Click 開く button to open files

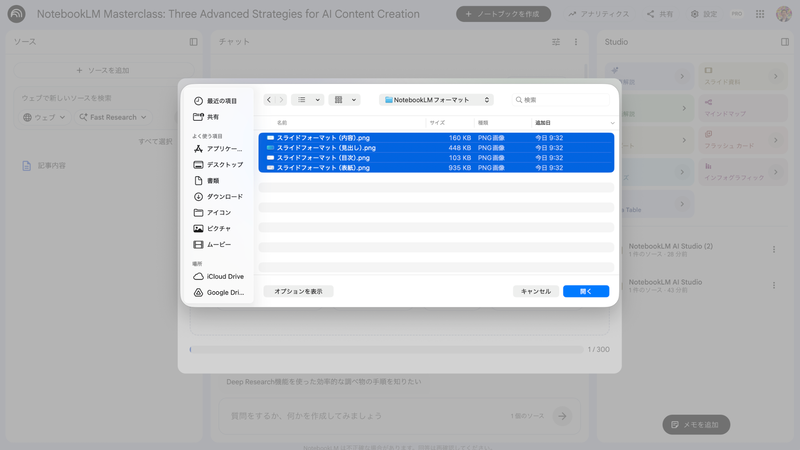(586, 291)
